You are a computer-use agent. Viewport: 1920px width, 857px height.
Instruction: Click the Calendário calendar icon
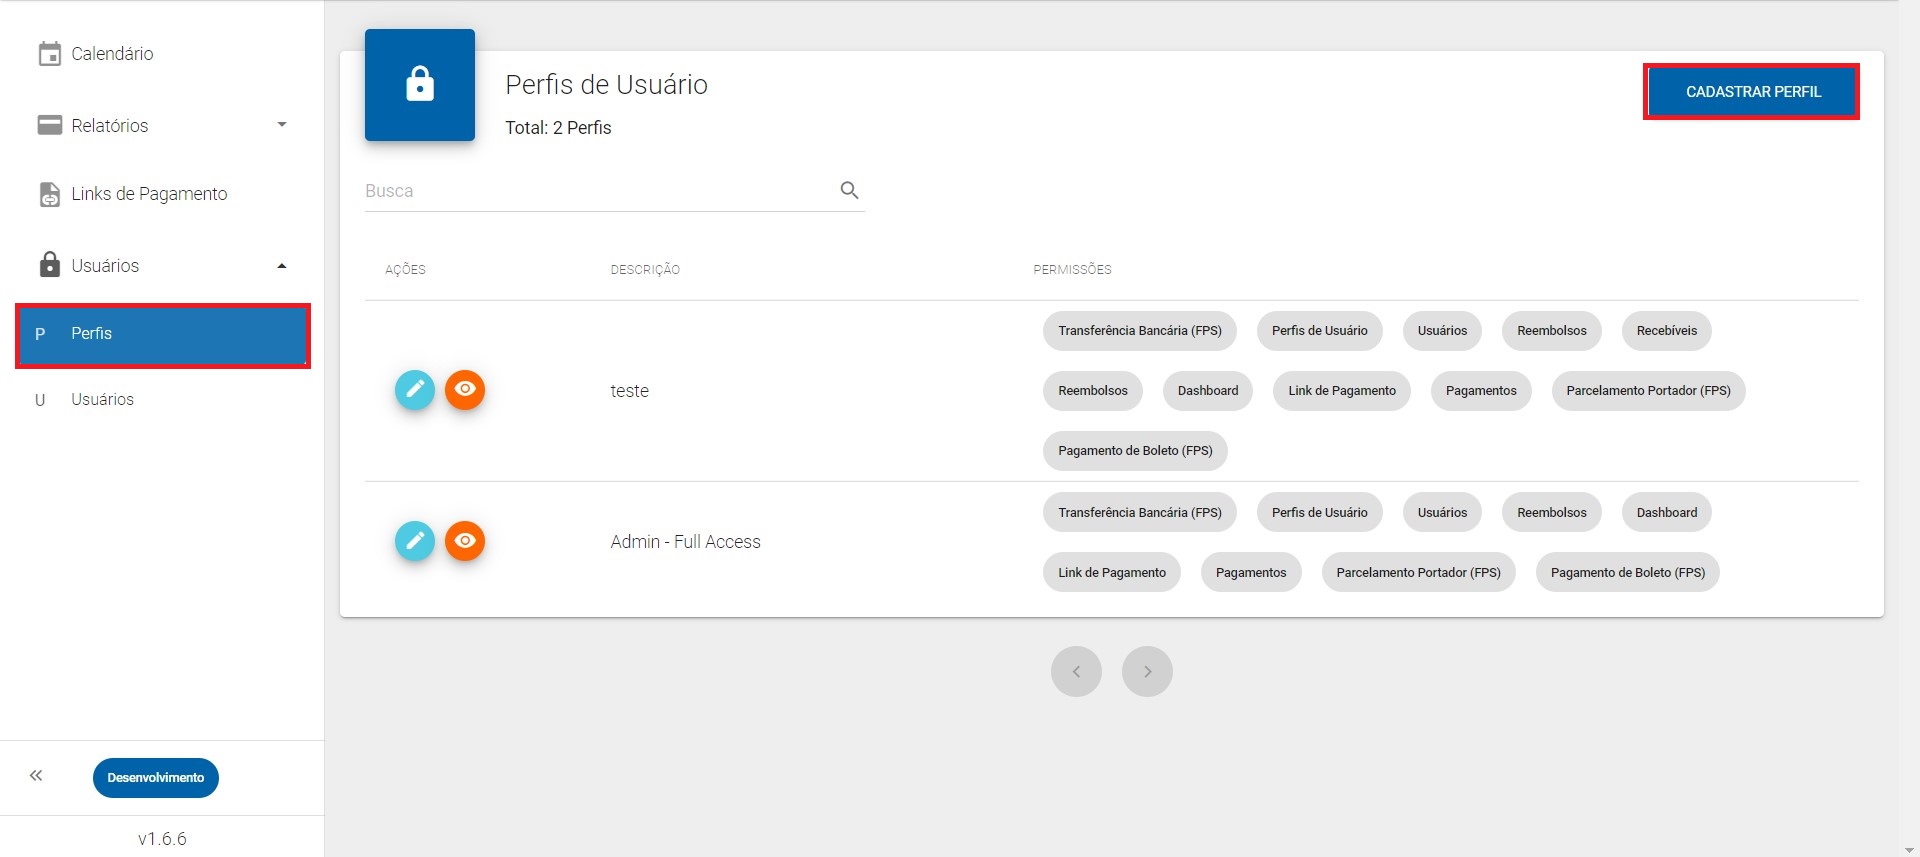(x=49, y=54)
